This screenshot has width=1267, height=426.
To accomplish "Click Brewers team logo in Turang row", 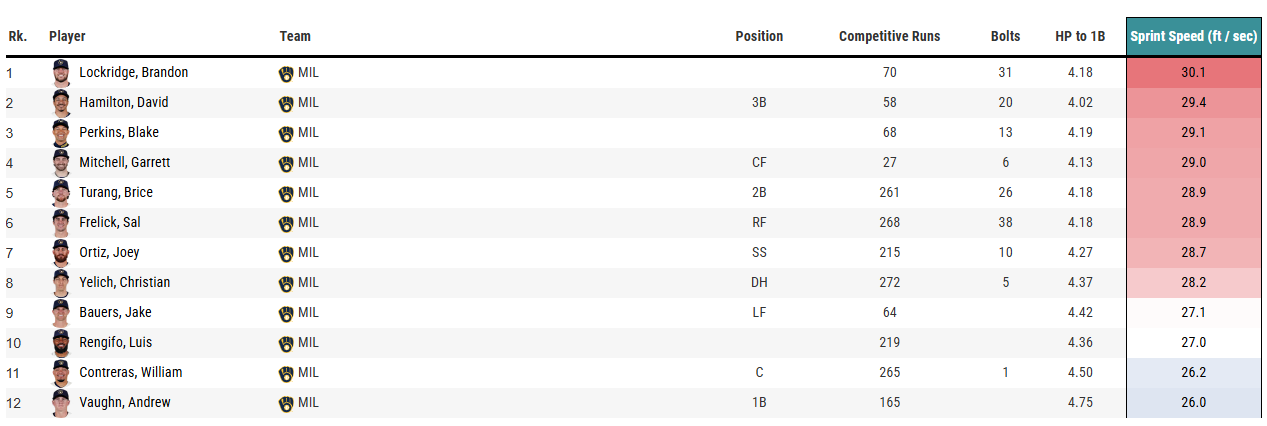I will coord(286,193).
